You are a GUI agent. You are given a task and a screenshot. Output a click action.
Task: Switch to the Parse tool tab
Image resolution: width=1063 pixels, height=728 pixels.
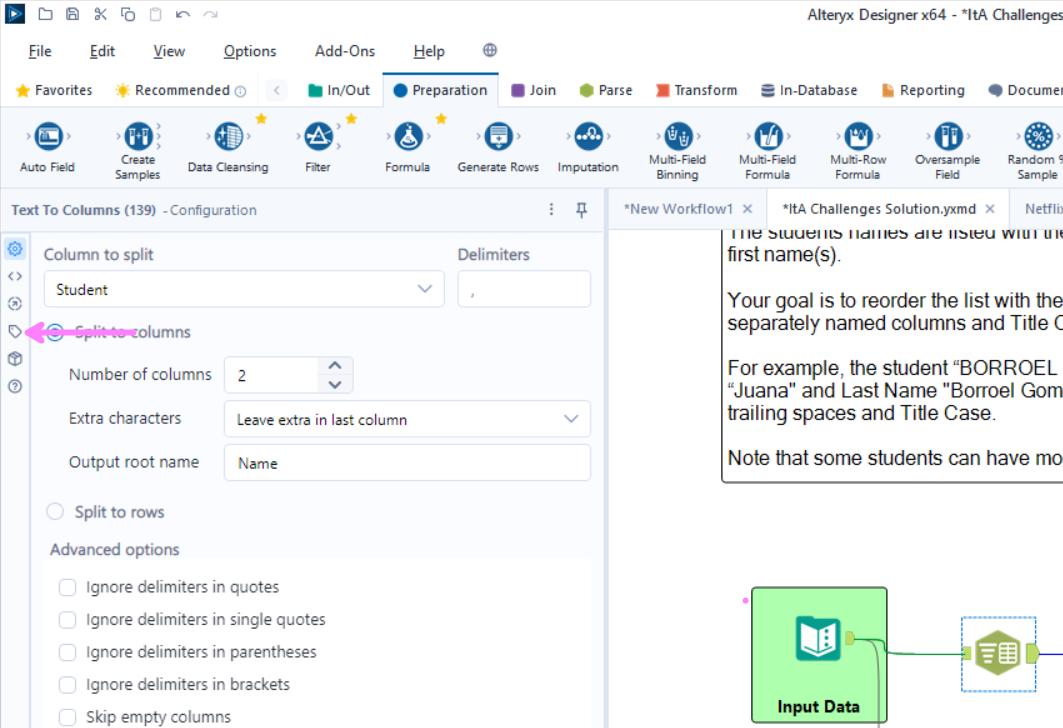[606, 90]
